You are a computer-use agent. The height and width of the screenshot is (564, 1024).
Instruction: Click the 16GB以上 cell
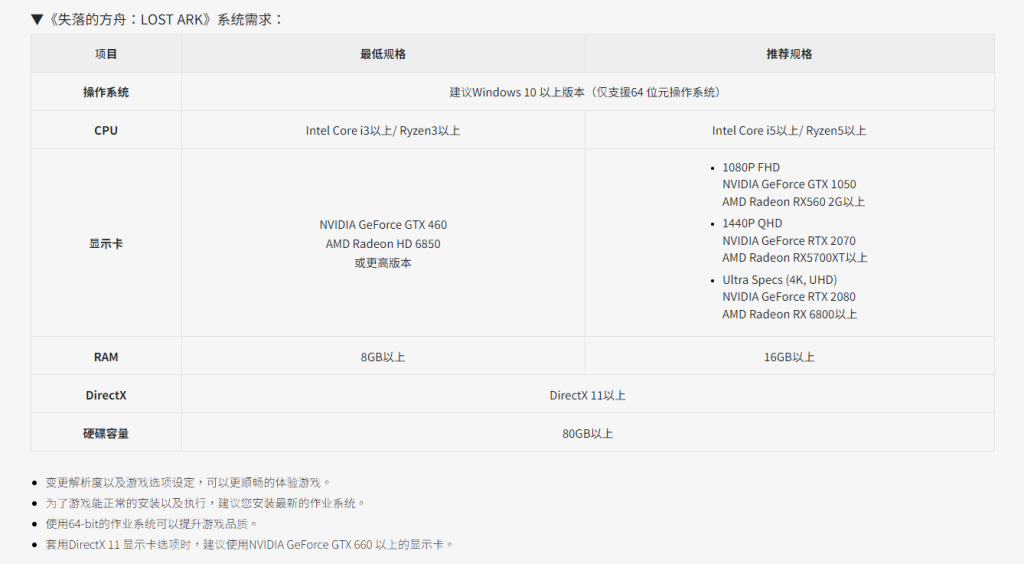789,357
